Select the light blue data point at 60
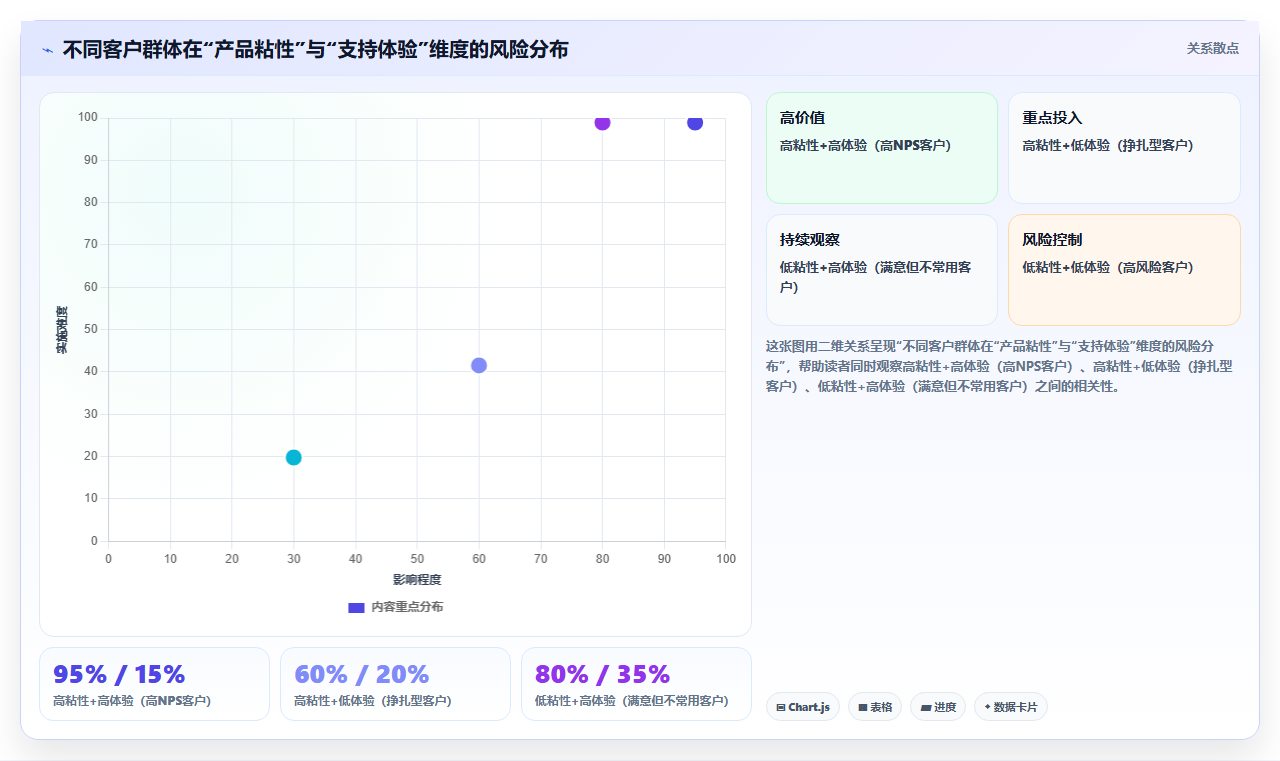This screenshot has width=1280, height=761. [x=479, y=366]
